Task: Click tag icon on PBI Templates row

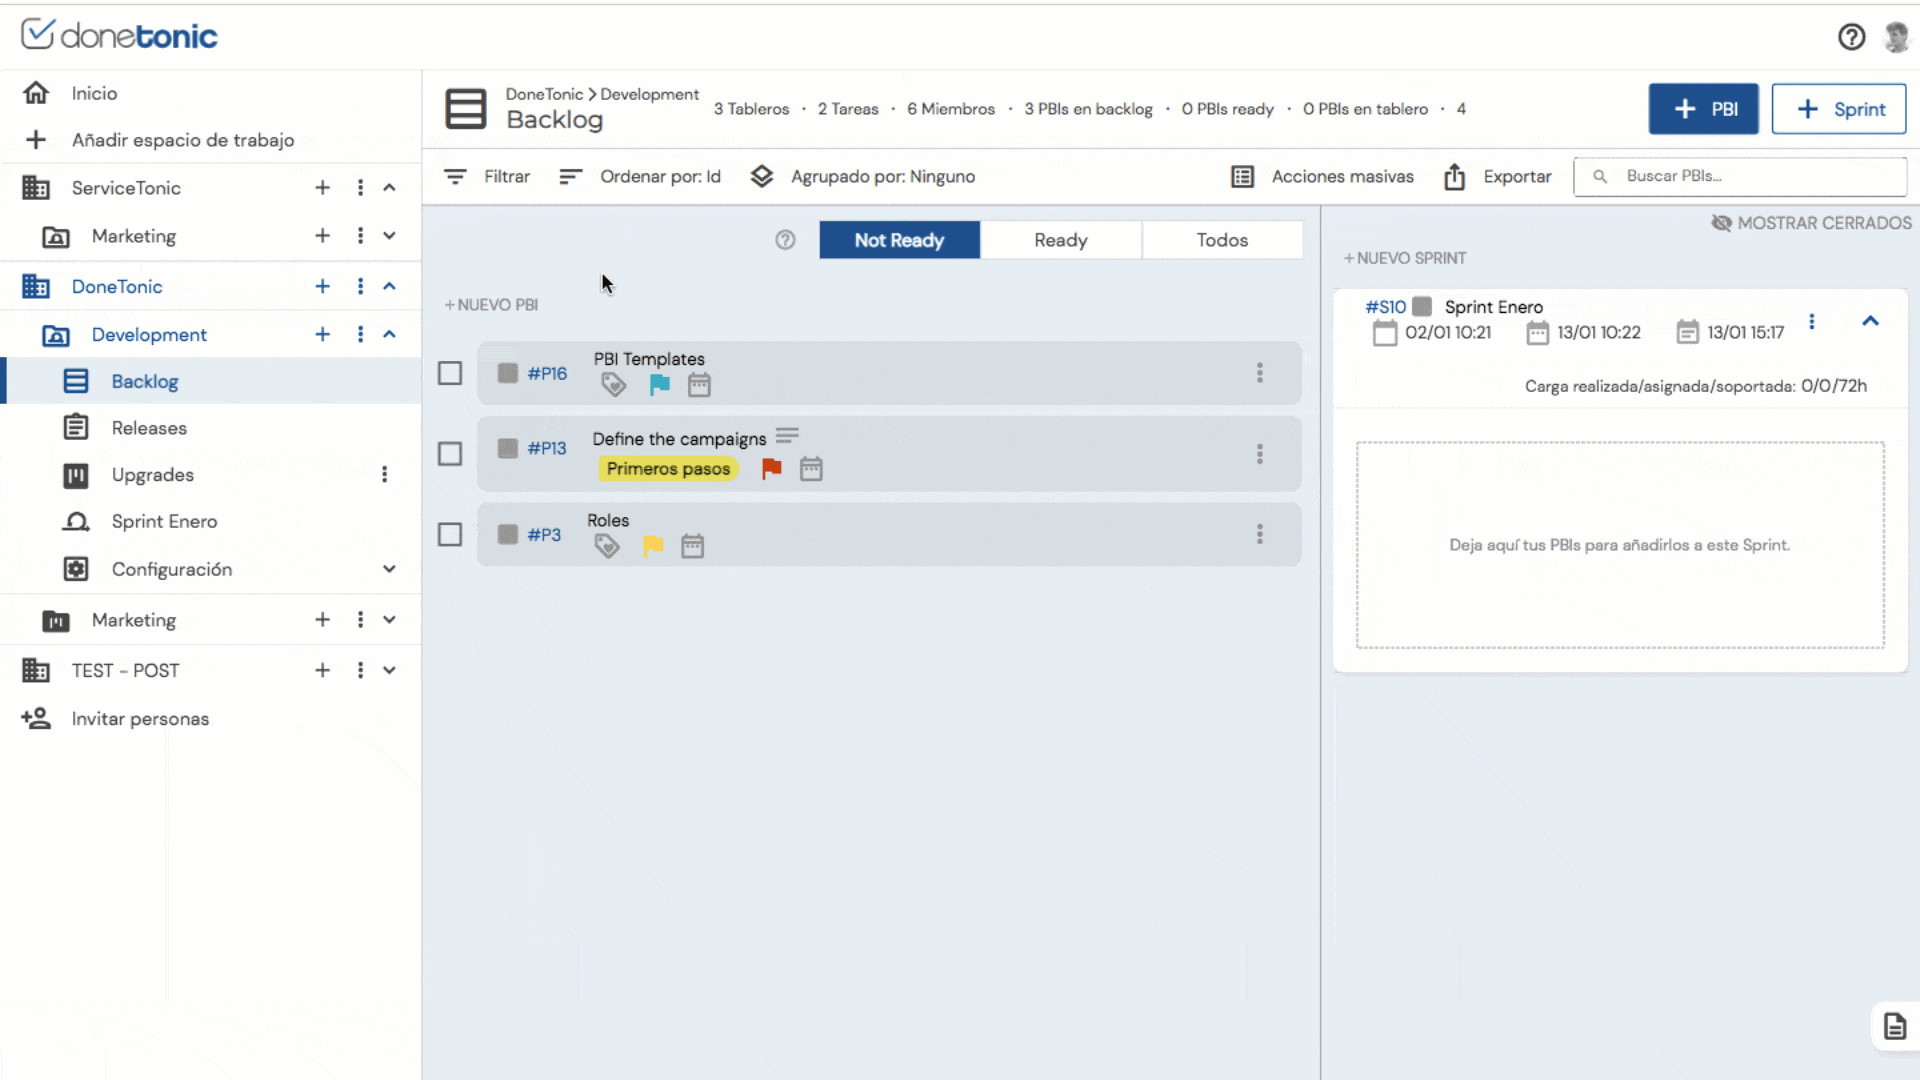Action: 613,385
